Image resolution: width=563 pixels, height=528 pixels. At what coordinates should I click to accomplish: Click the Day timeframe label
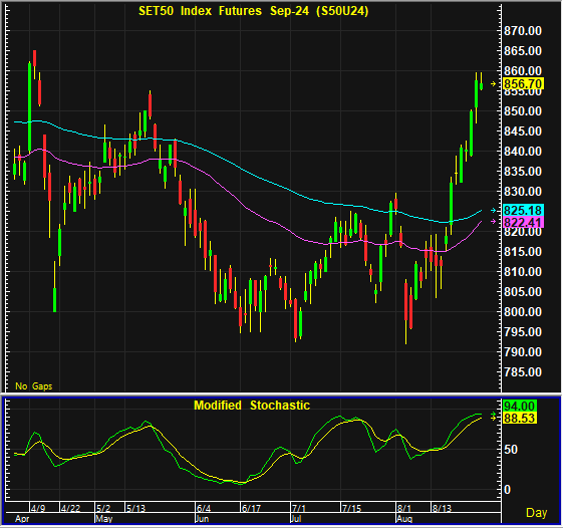[536, 513]
